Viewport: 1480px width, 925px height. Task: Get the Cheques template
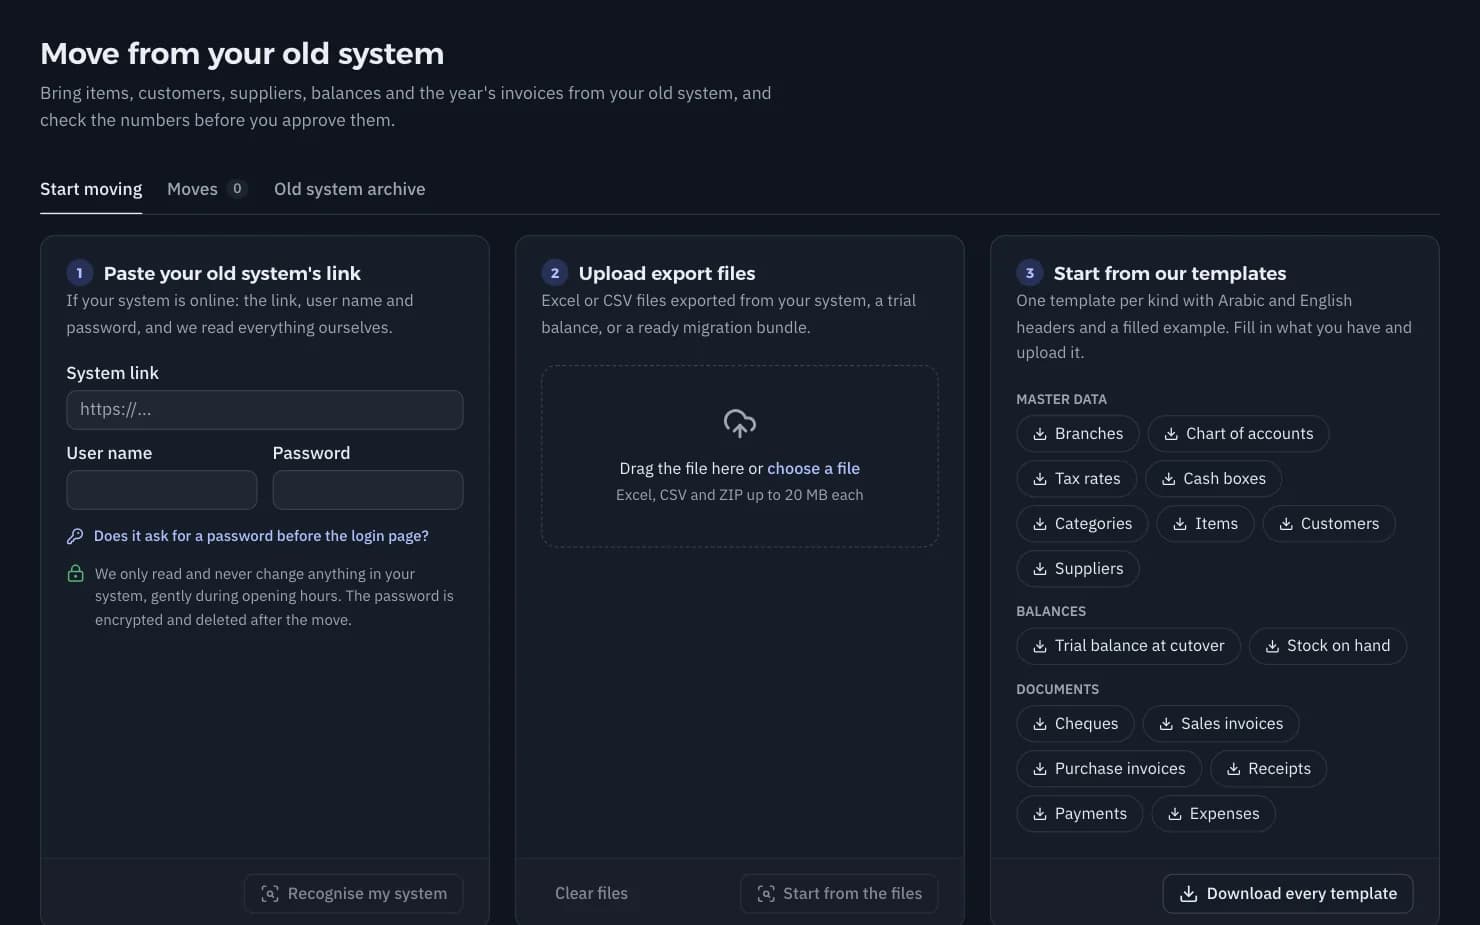pos(1075,724)
